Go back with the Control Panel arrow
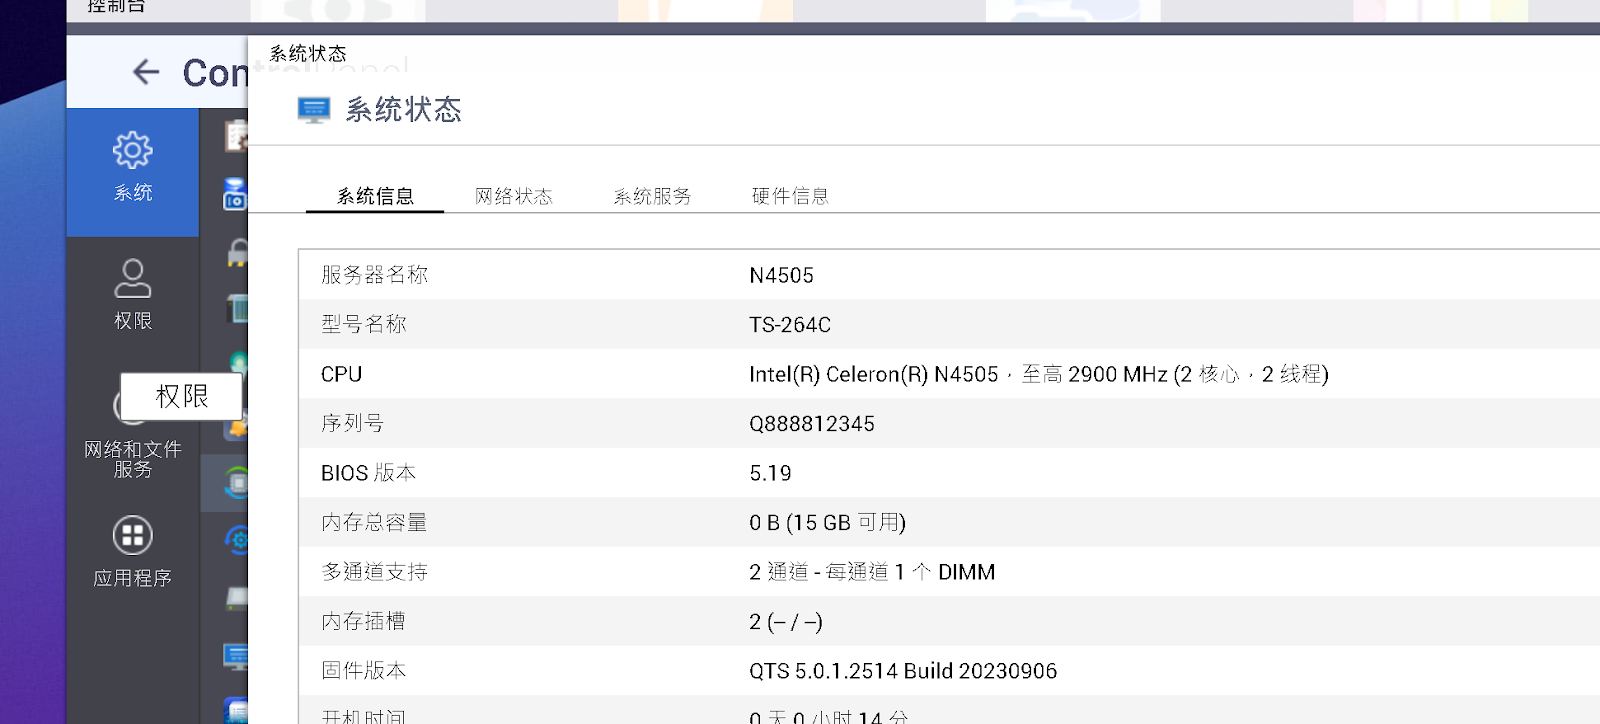Viewport: 1600px width, 724px height. pyautogui.click(x=146, y=72)
